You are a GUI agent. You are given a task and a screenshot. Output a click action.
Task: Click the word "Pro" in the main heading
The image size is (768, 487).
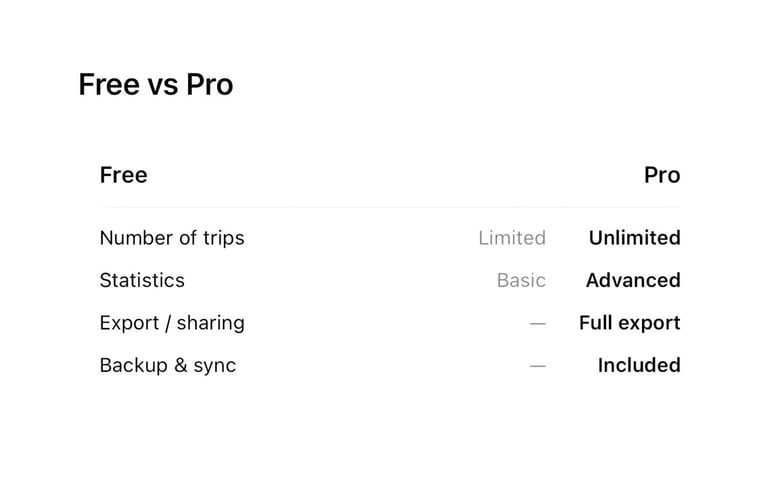click(x=210, y=85)
